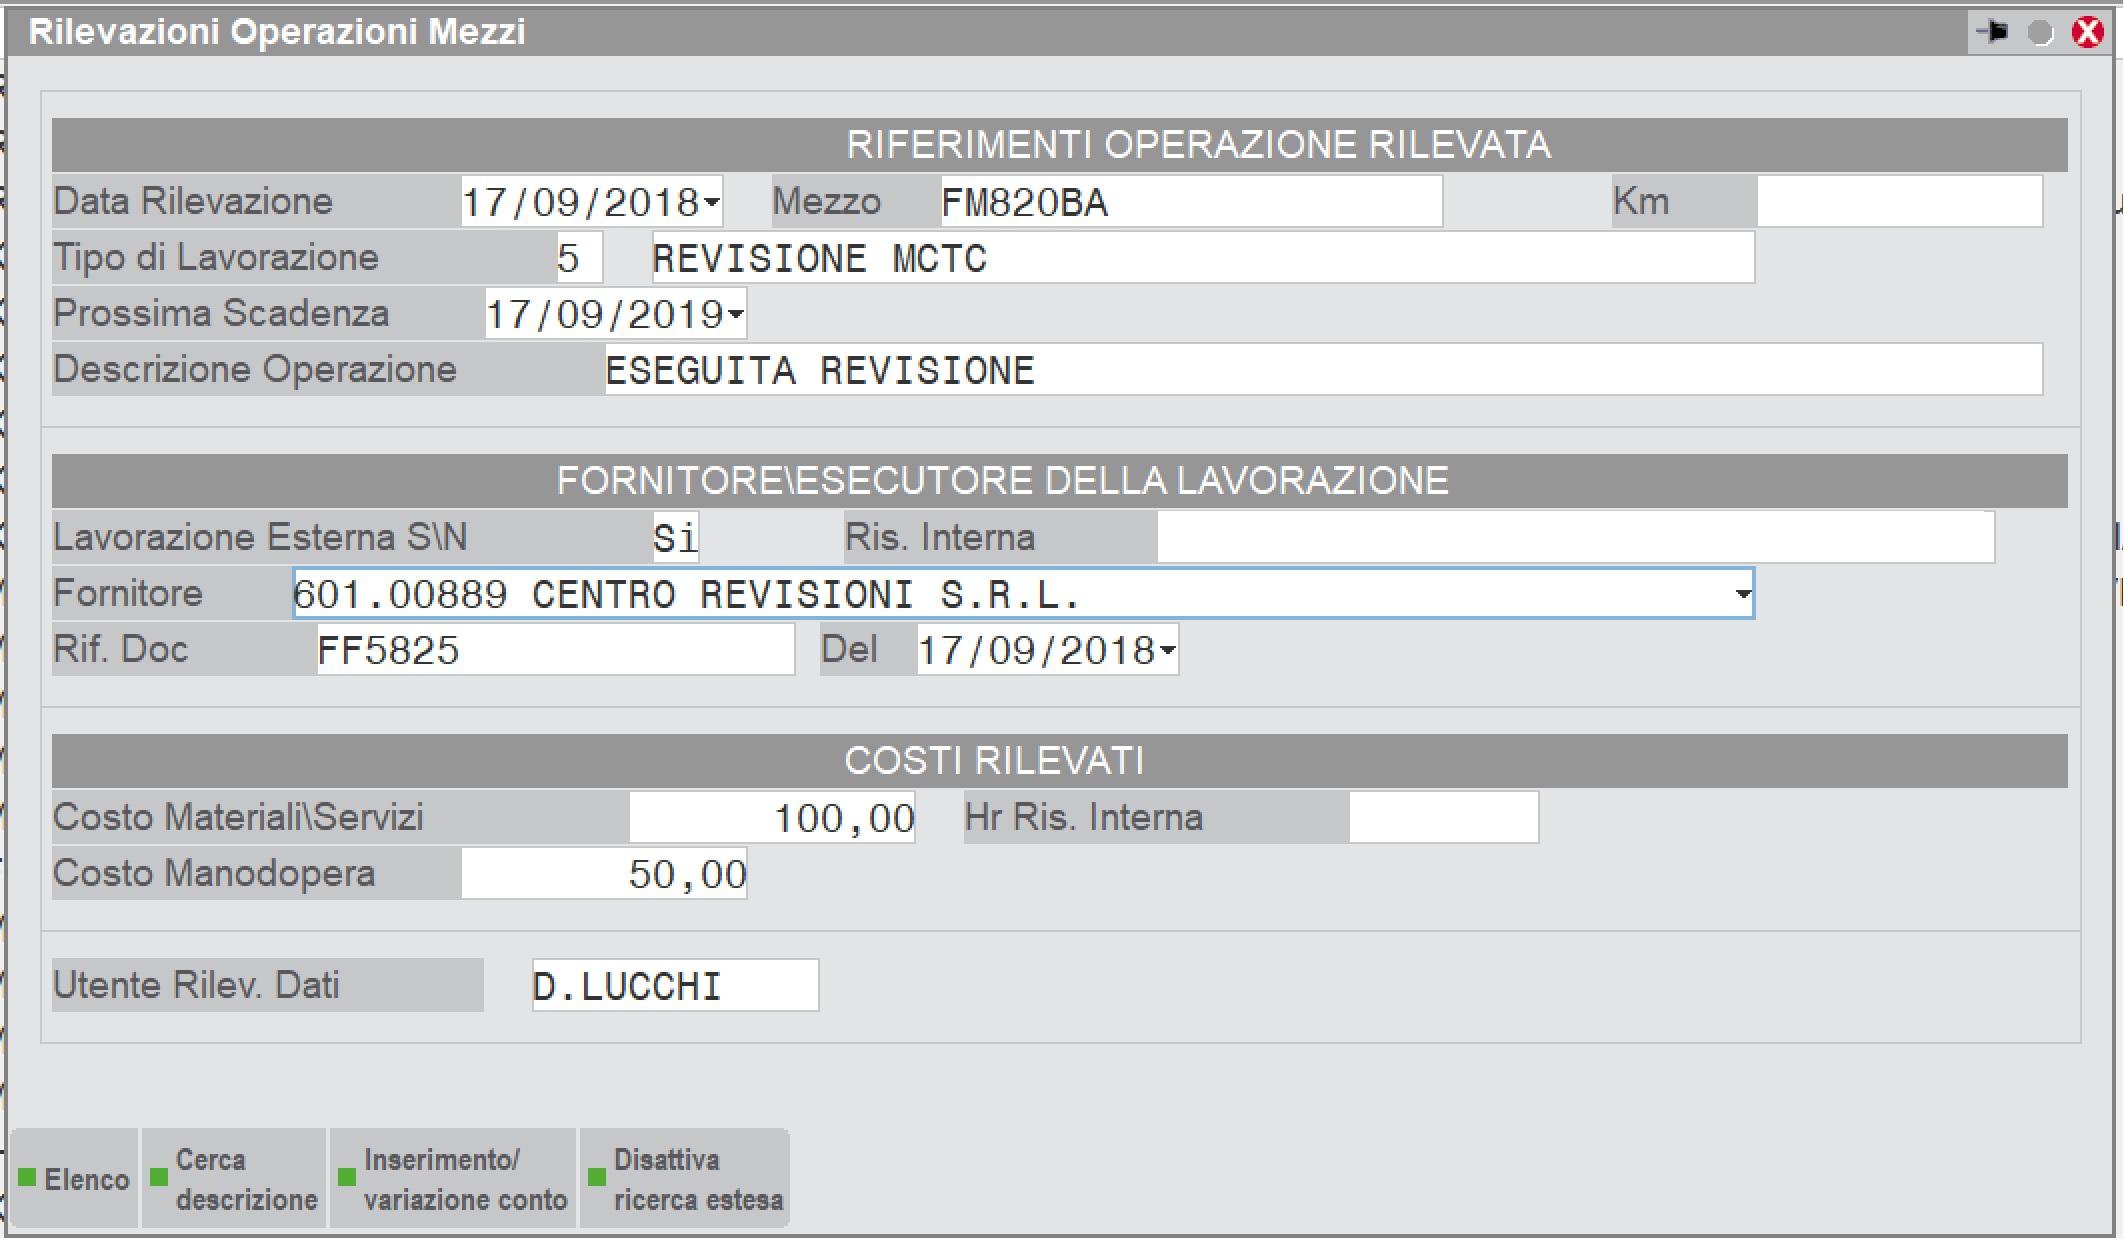Focus the Utente Rilev. Dati field
This screenshot has height=1242, width=2124.
click(x=675, y=987)
